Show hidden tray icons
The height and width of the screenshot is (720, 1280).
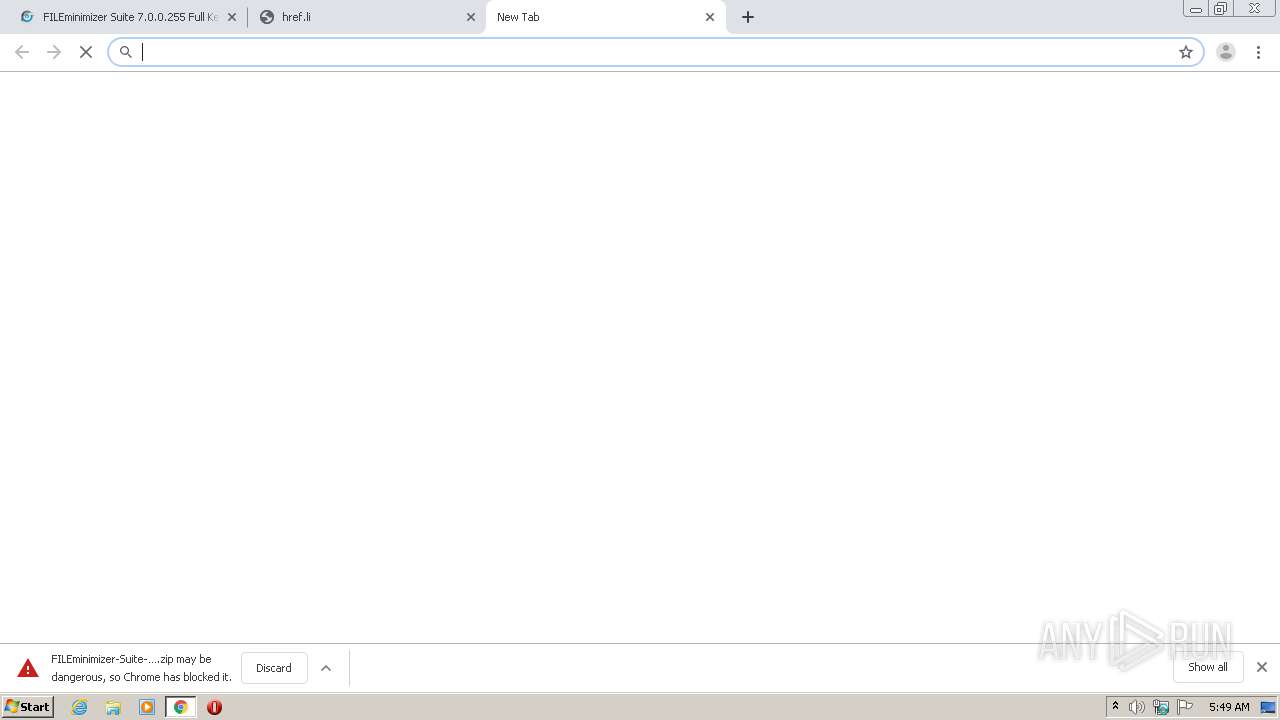coord(1115,707)
